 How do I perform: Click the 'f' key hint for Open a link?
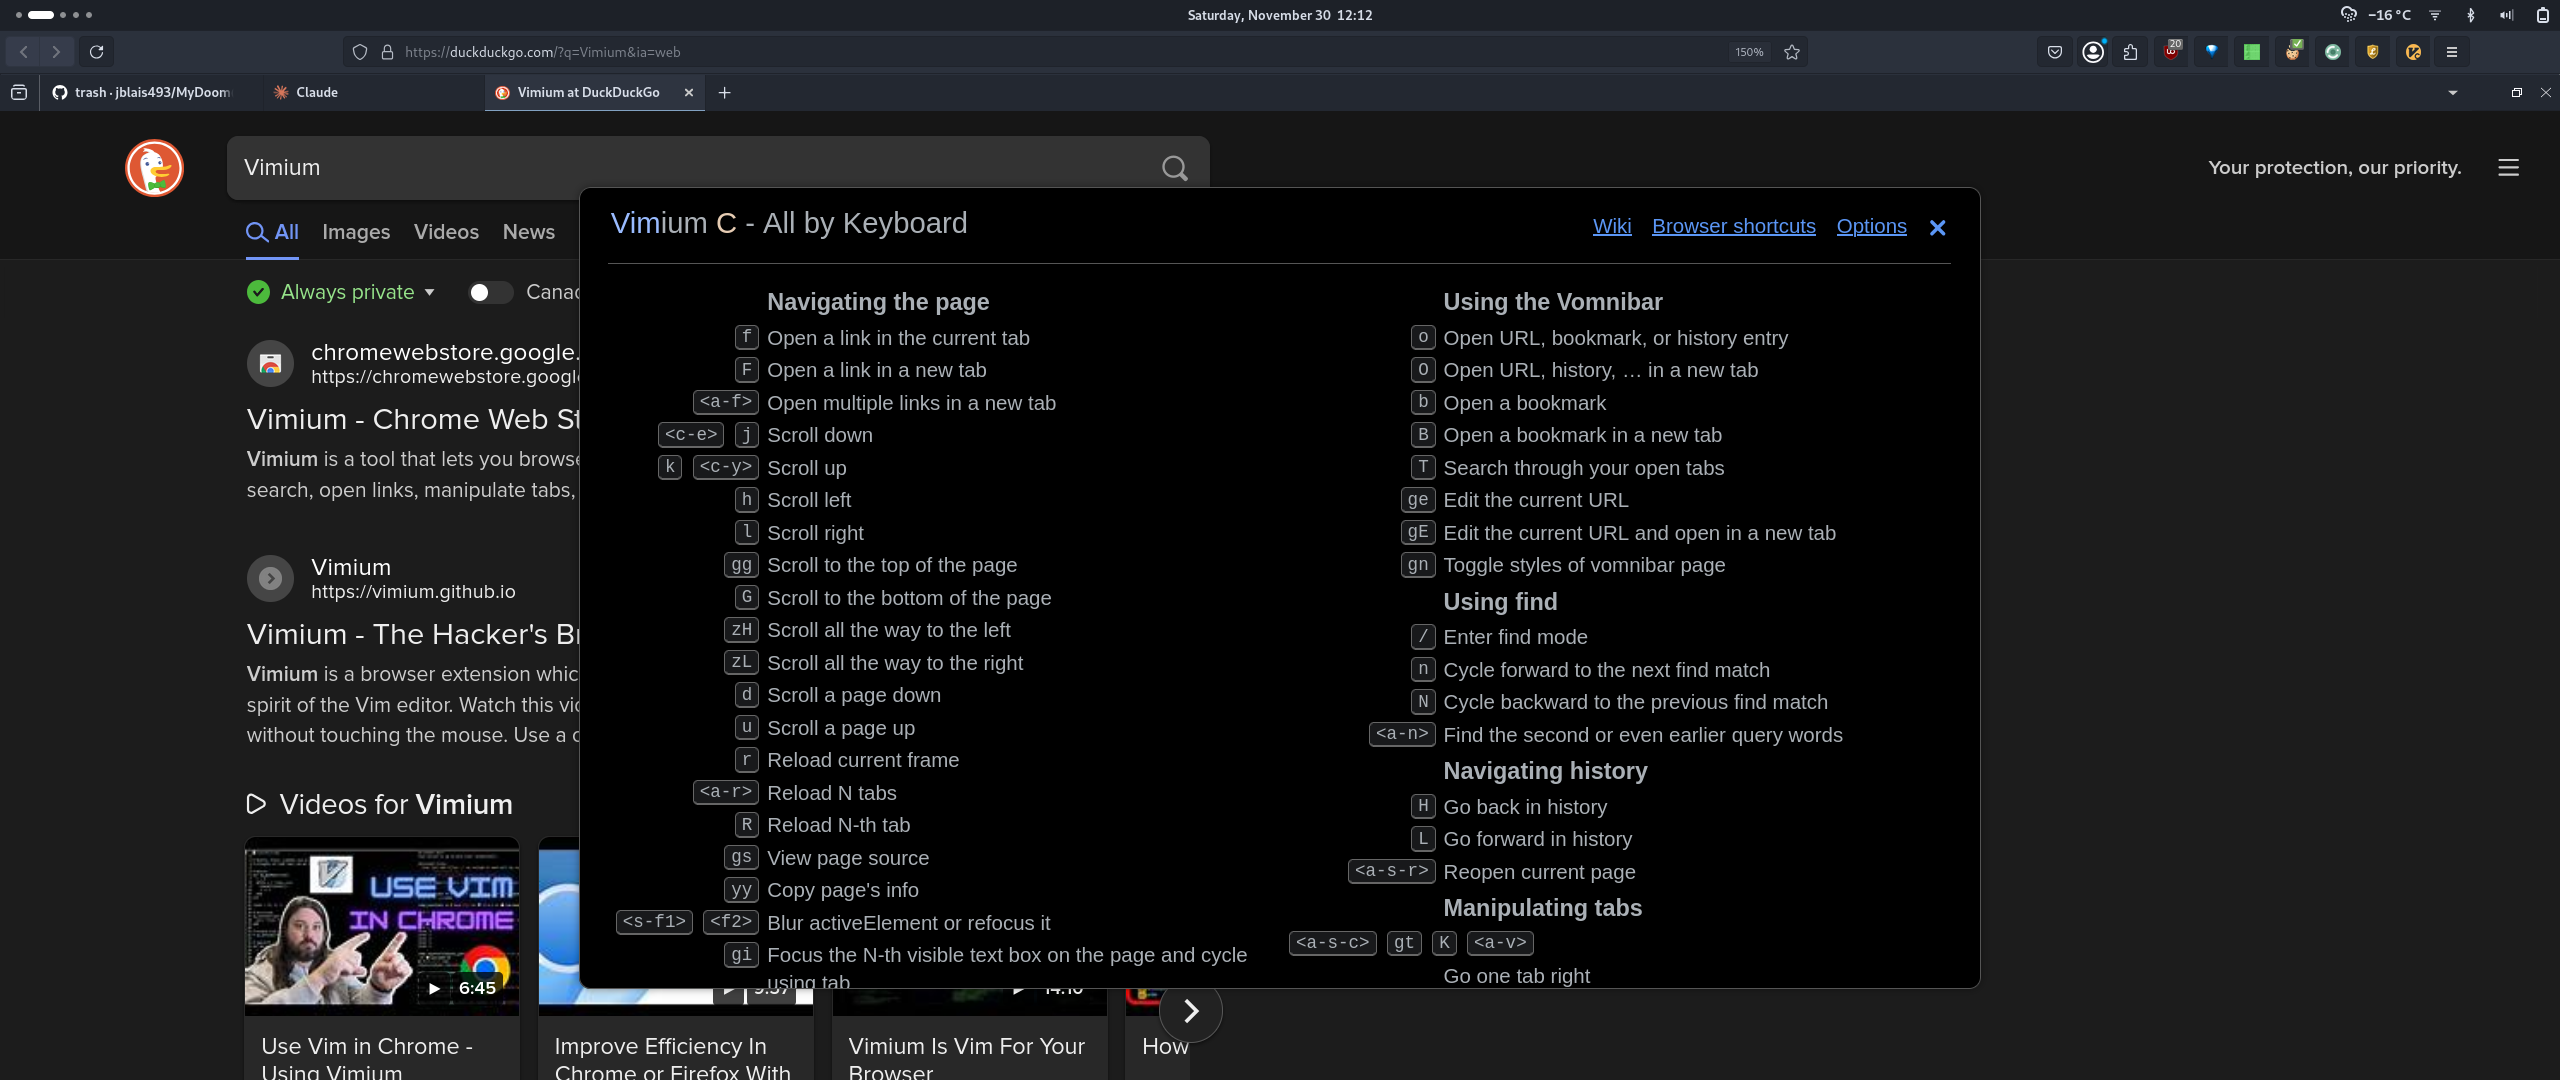(x=746, y=337)
